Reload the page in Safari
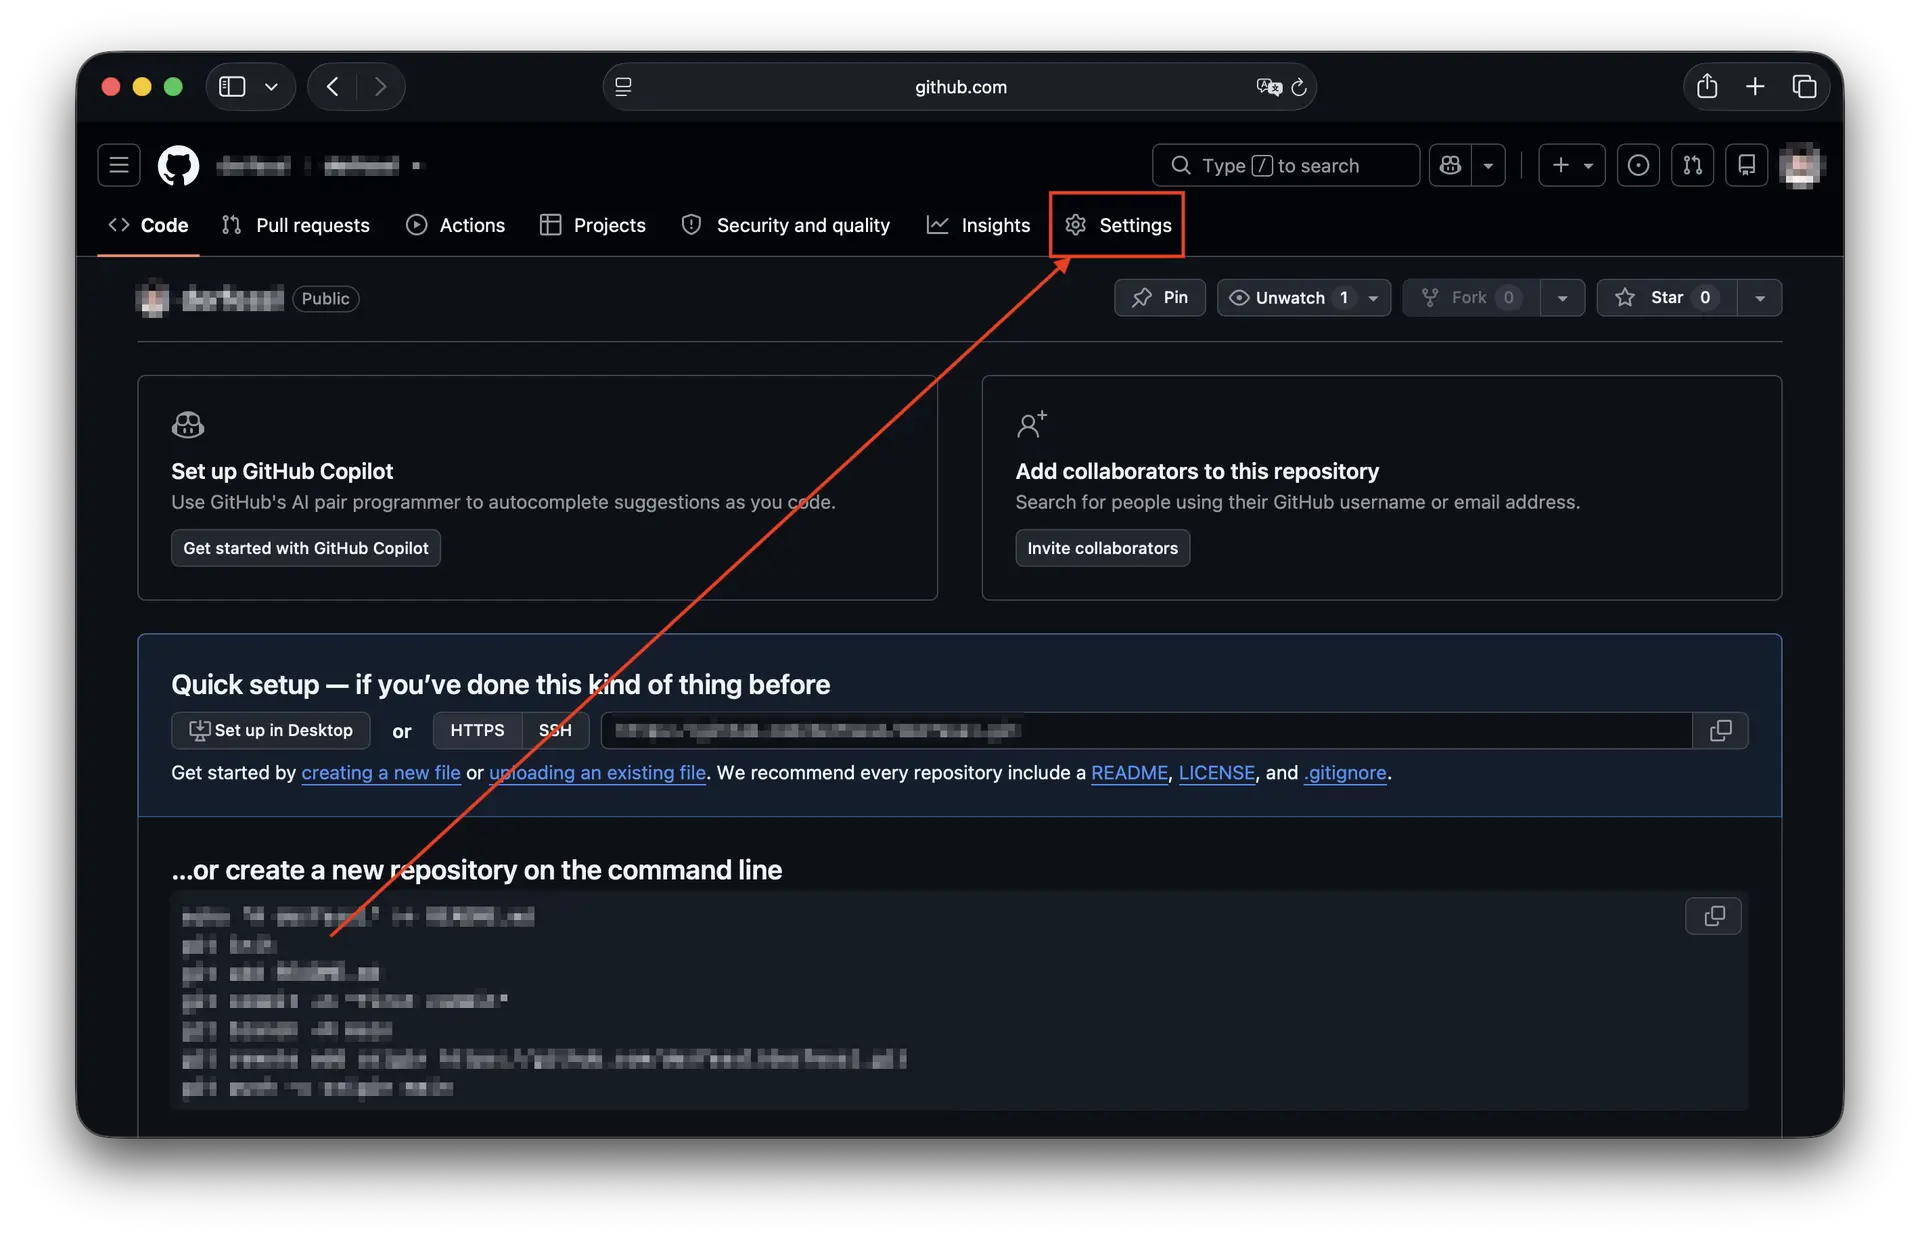The width and height of the screenshot is (1920, 1238). click(1299, 87)
